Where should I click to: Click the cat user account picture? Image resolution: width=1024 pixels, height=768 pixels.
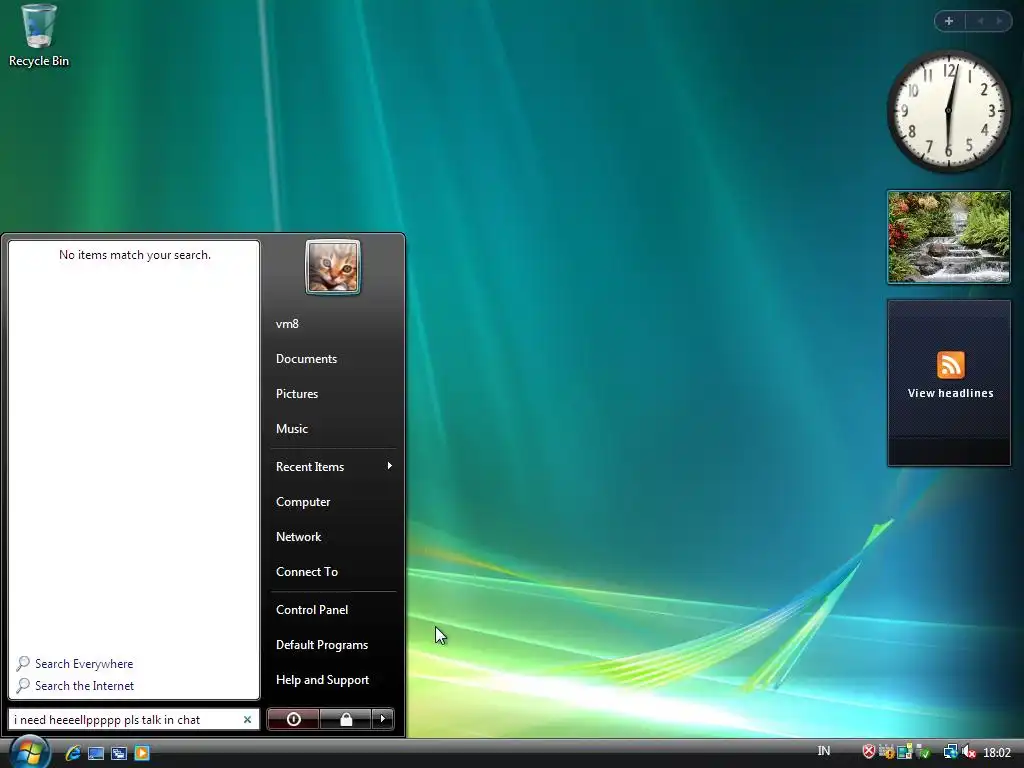[333, 267]
